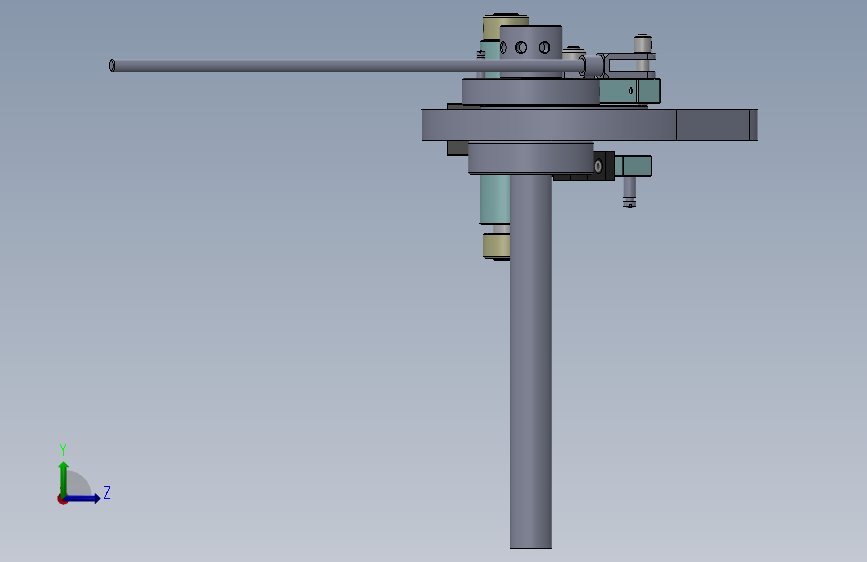Select the lower disc beneath the plate
867x562 pixels.
click(x=531, y=158)
